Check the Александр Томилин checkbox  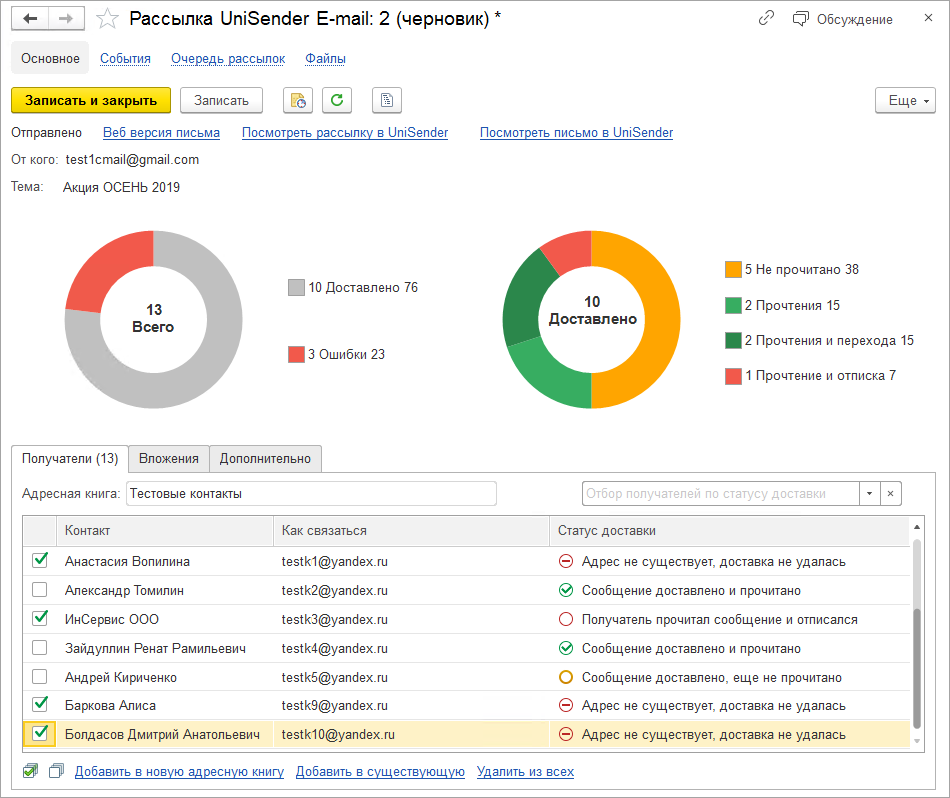coord(40,590)
